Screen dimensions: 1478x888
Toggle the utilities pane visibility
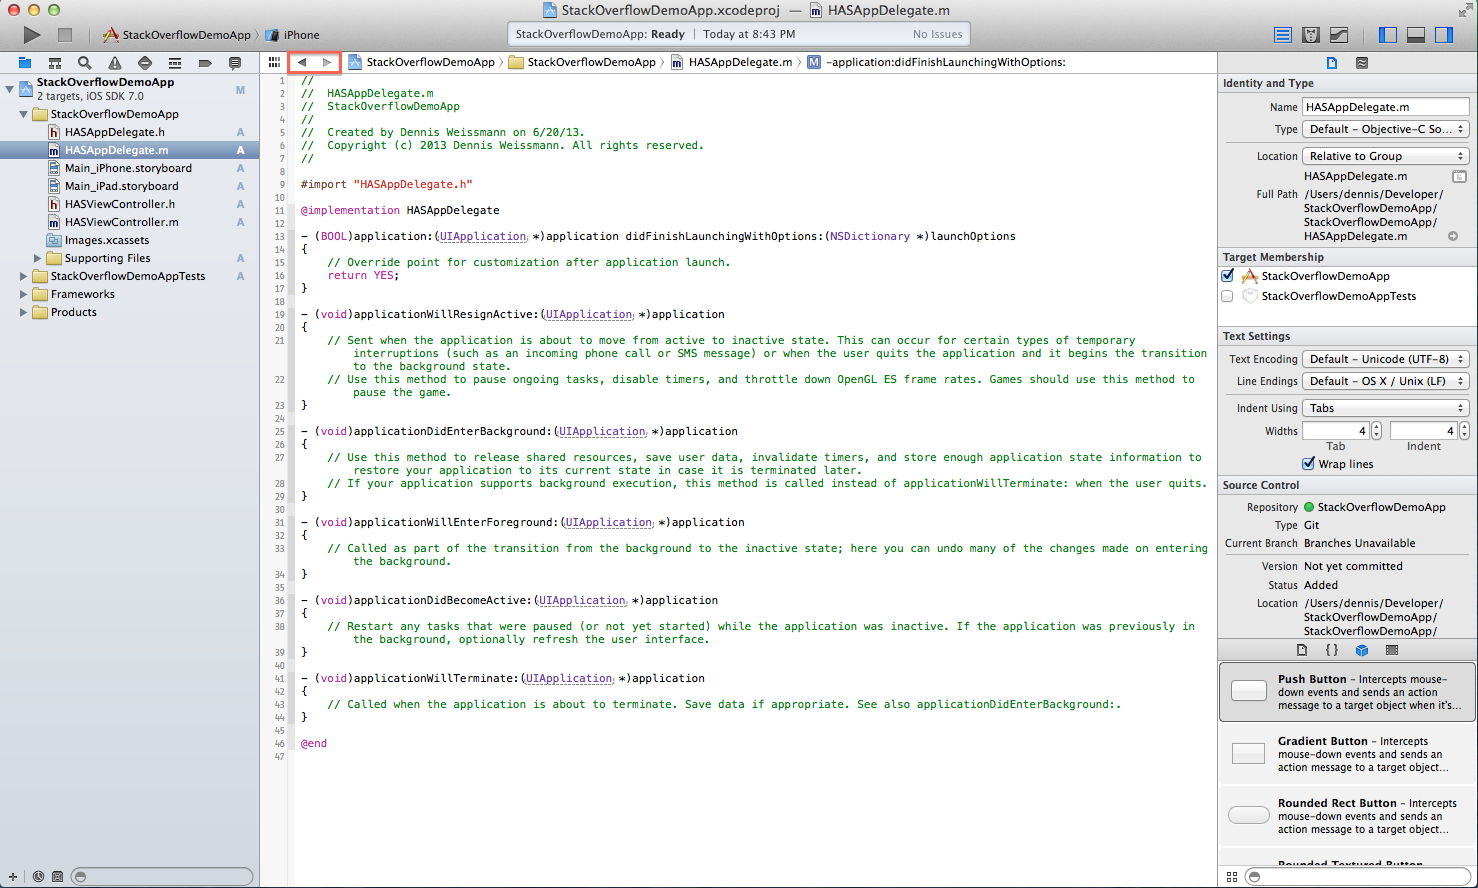pyautogui.click(x=1444, y=35)
